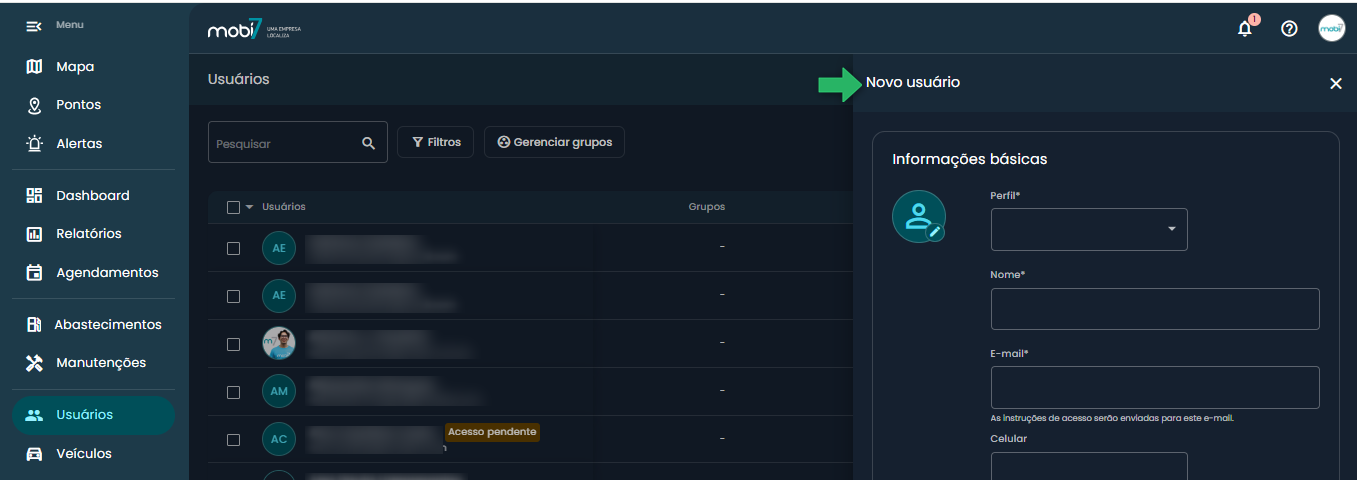
Task: Select the AM user row checkbox
Action: (233, 392)
